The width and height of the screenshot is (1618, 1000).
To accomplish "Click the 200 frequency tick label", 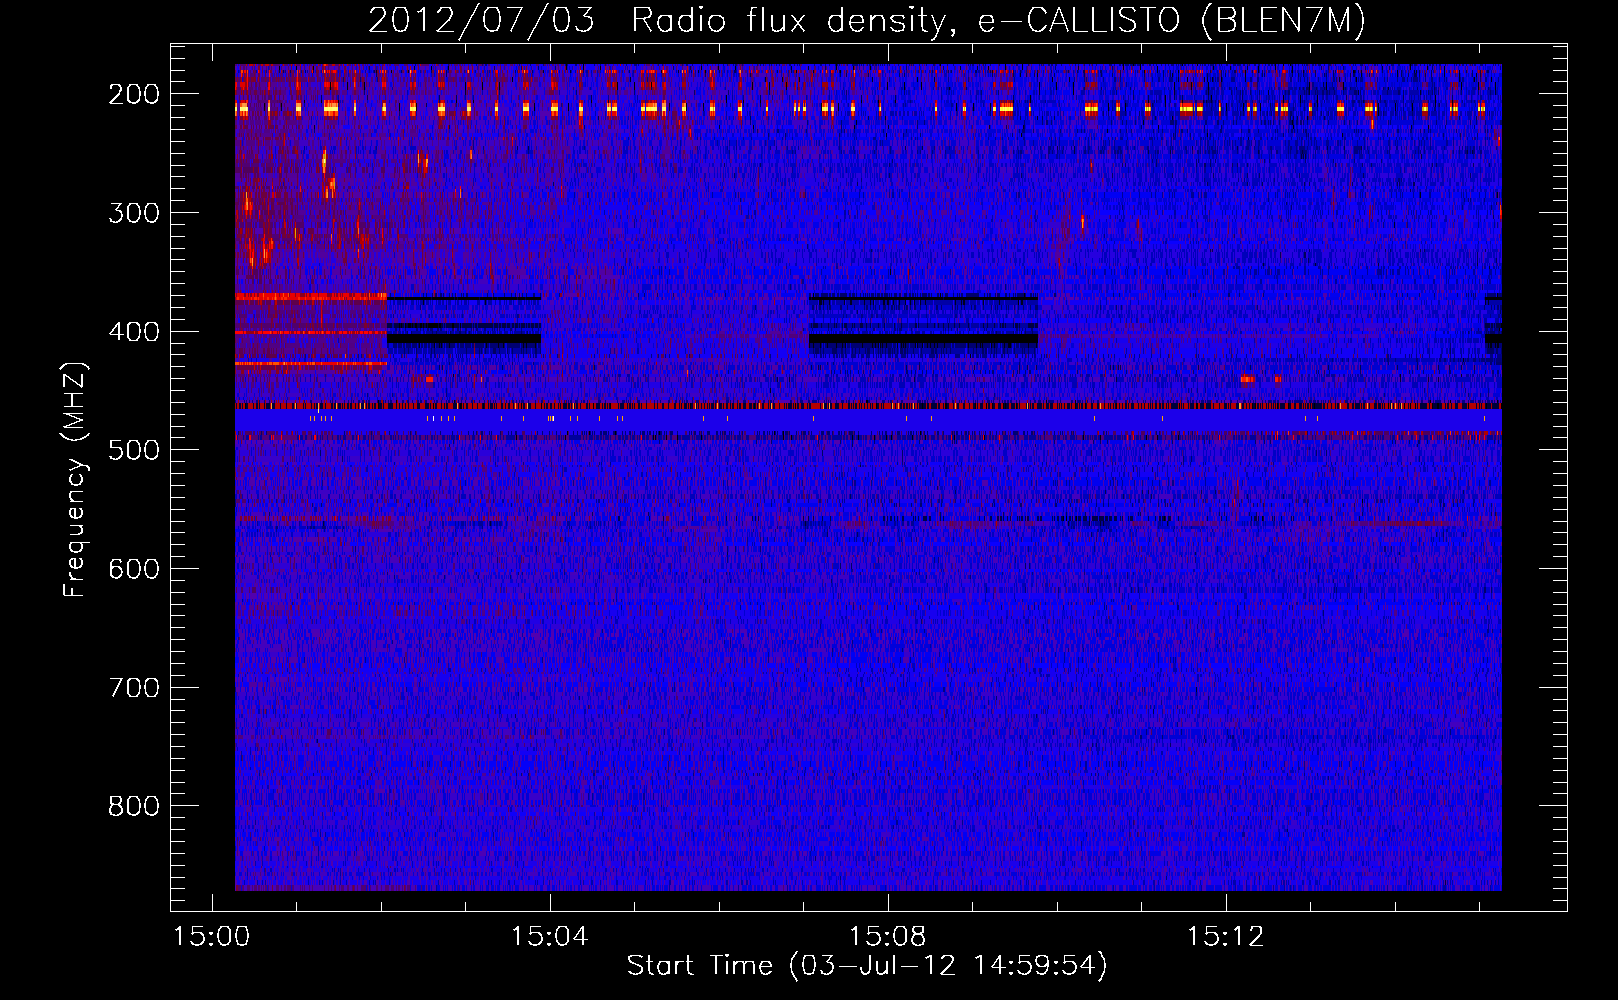I will (134, 94).
